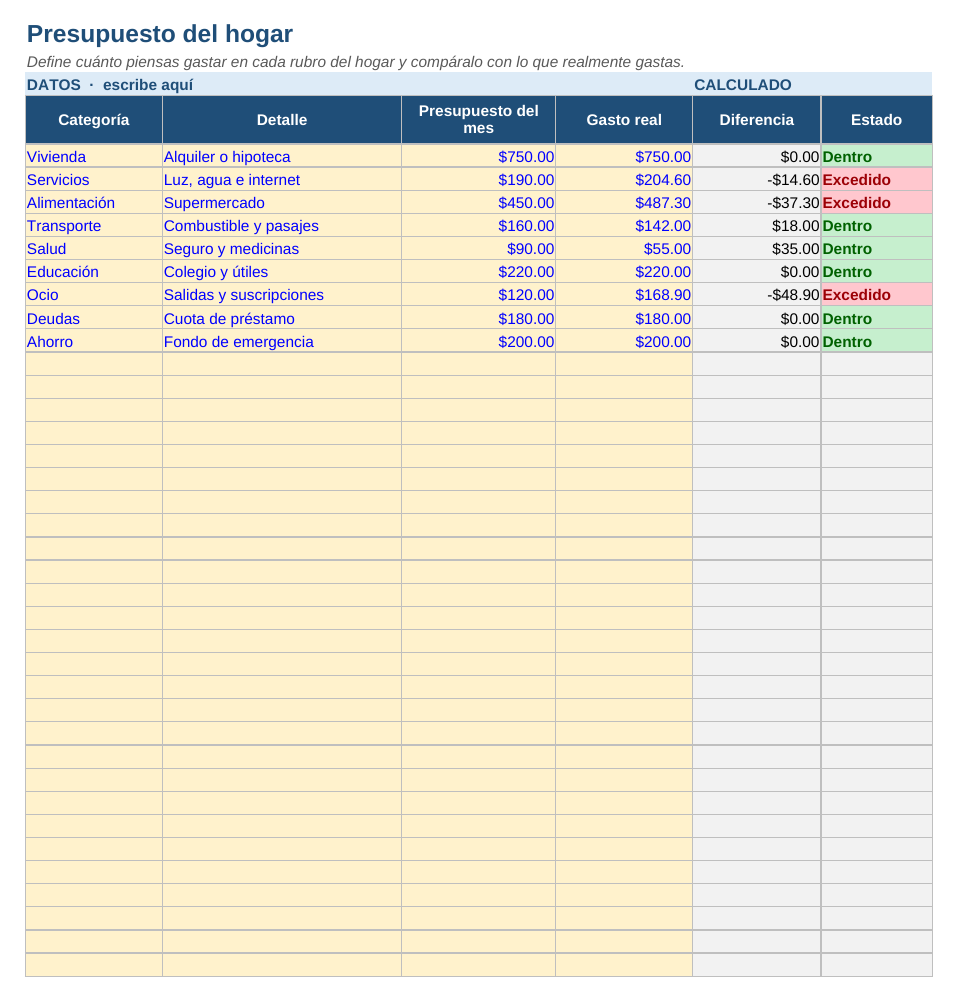Click the "Salidas y suscripciones" cell
This screenshot has height=1001, width=957.
coord(282,294)
